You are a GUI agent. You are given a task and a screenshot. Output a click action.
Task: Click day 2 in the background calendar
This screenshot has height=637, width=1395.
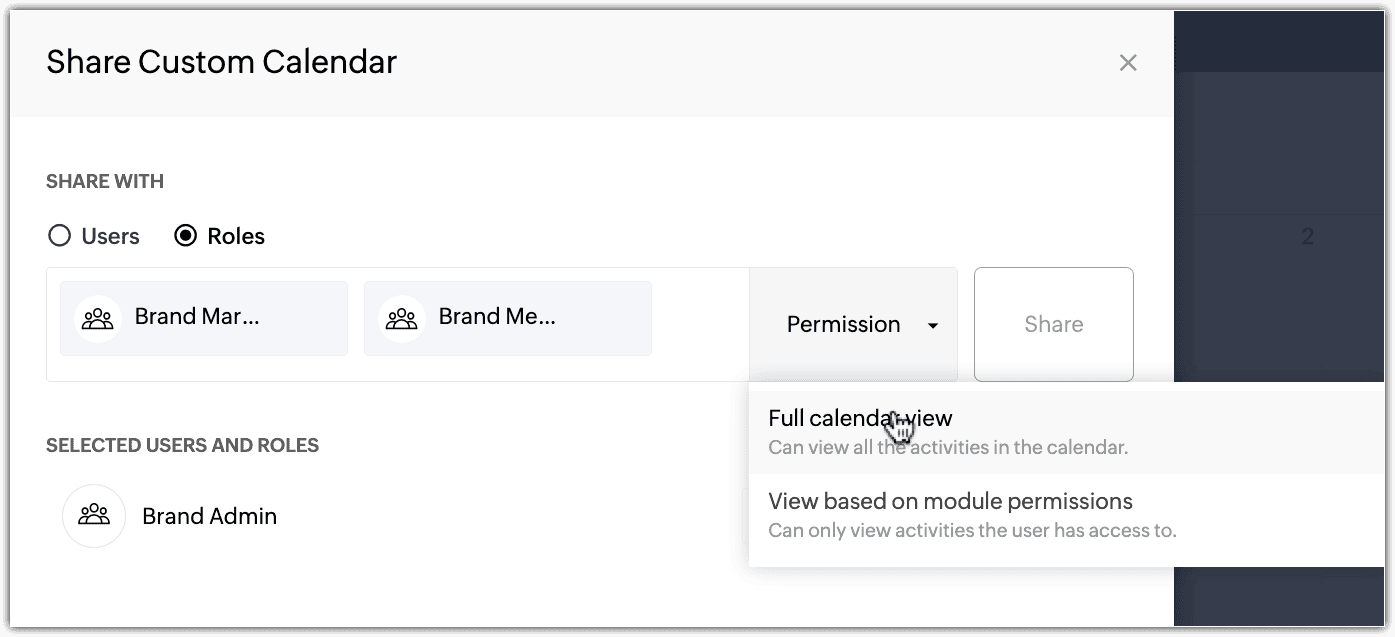(1307, 237)
